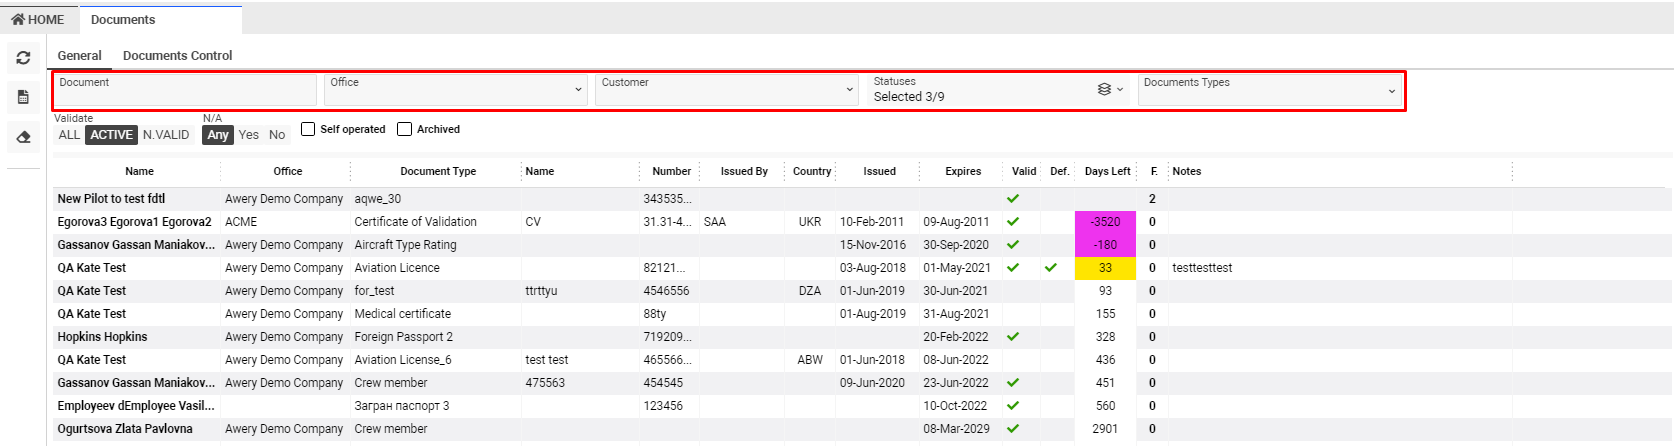Open the Customer dropdown filter
The width and height of the screenshot is (1674, 446).
coord(726,89)
